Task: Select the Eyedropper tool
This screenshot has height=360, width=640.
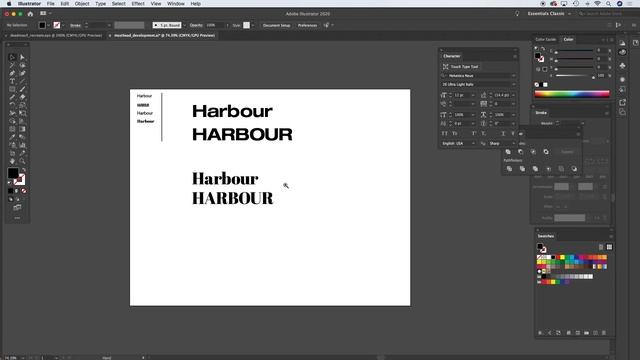Action: (x=12, y=137)
